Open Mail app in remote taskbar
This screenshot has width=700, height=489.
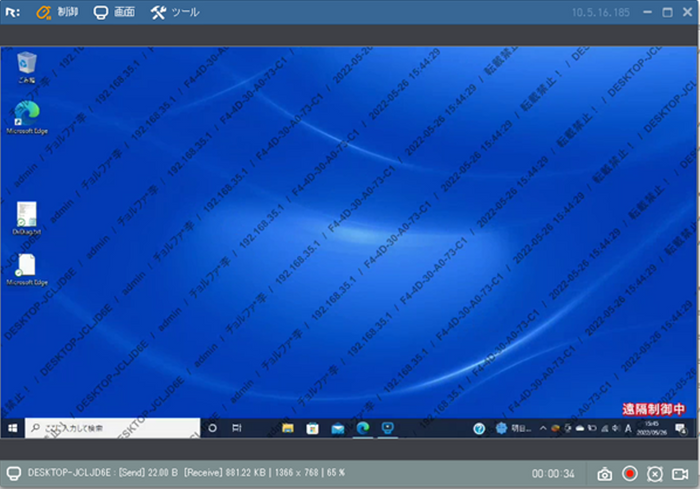pos(337,428)
